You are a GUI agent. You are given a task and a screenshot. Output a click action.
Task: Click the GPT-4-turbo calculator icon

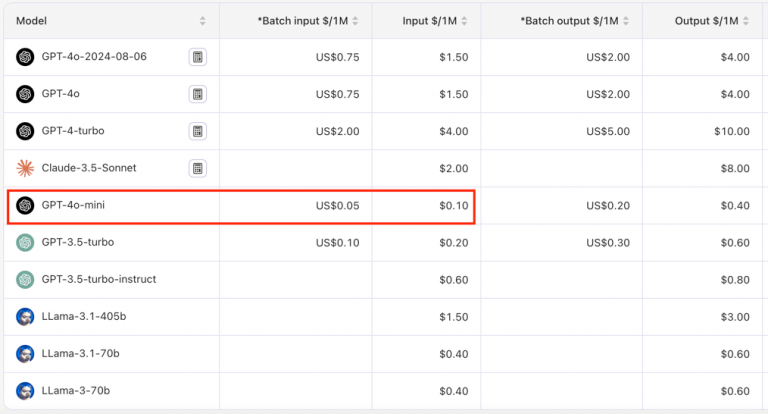(x=198, y=131)
